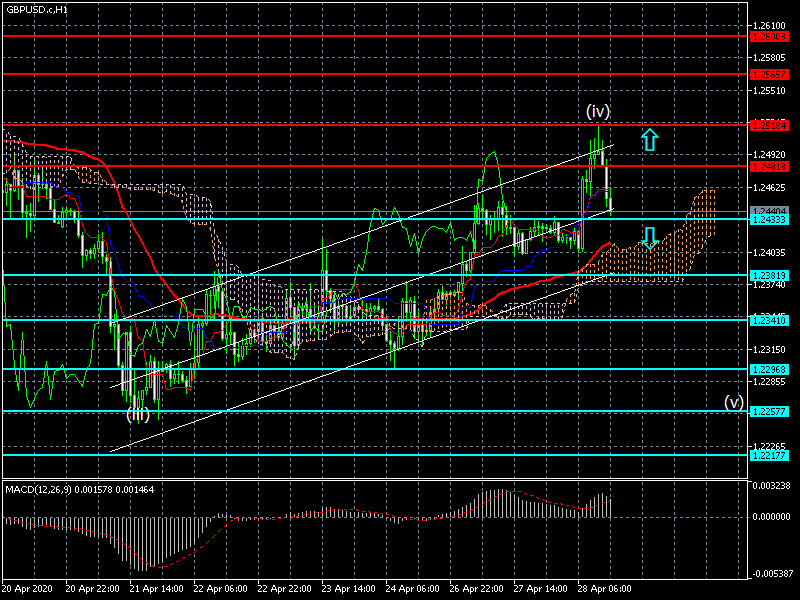This screenshot has width=800, height=600.
Task: Click the 1.23740 price scale value
Action: [x=769, y=285]
